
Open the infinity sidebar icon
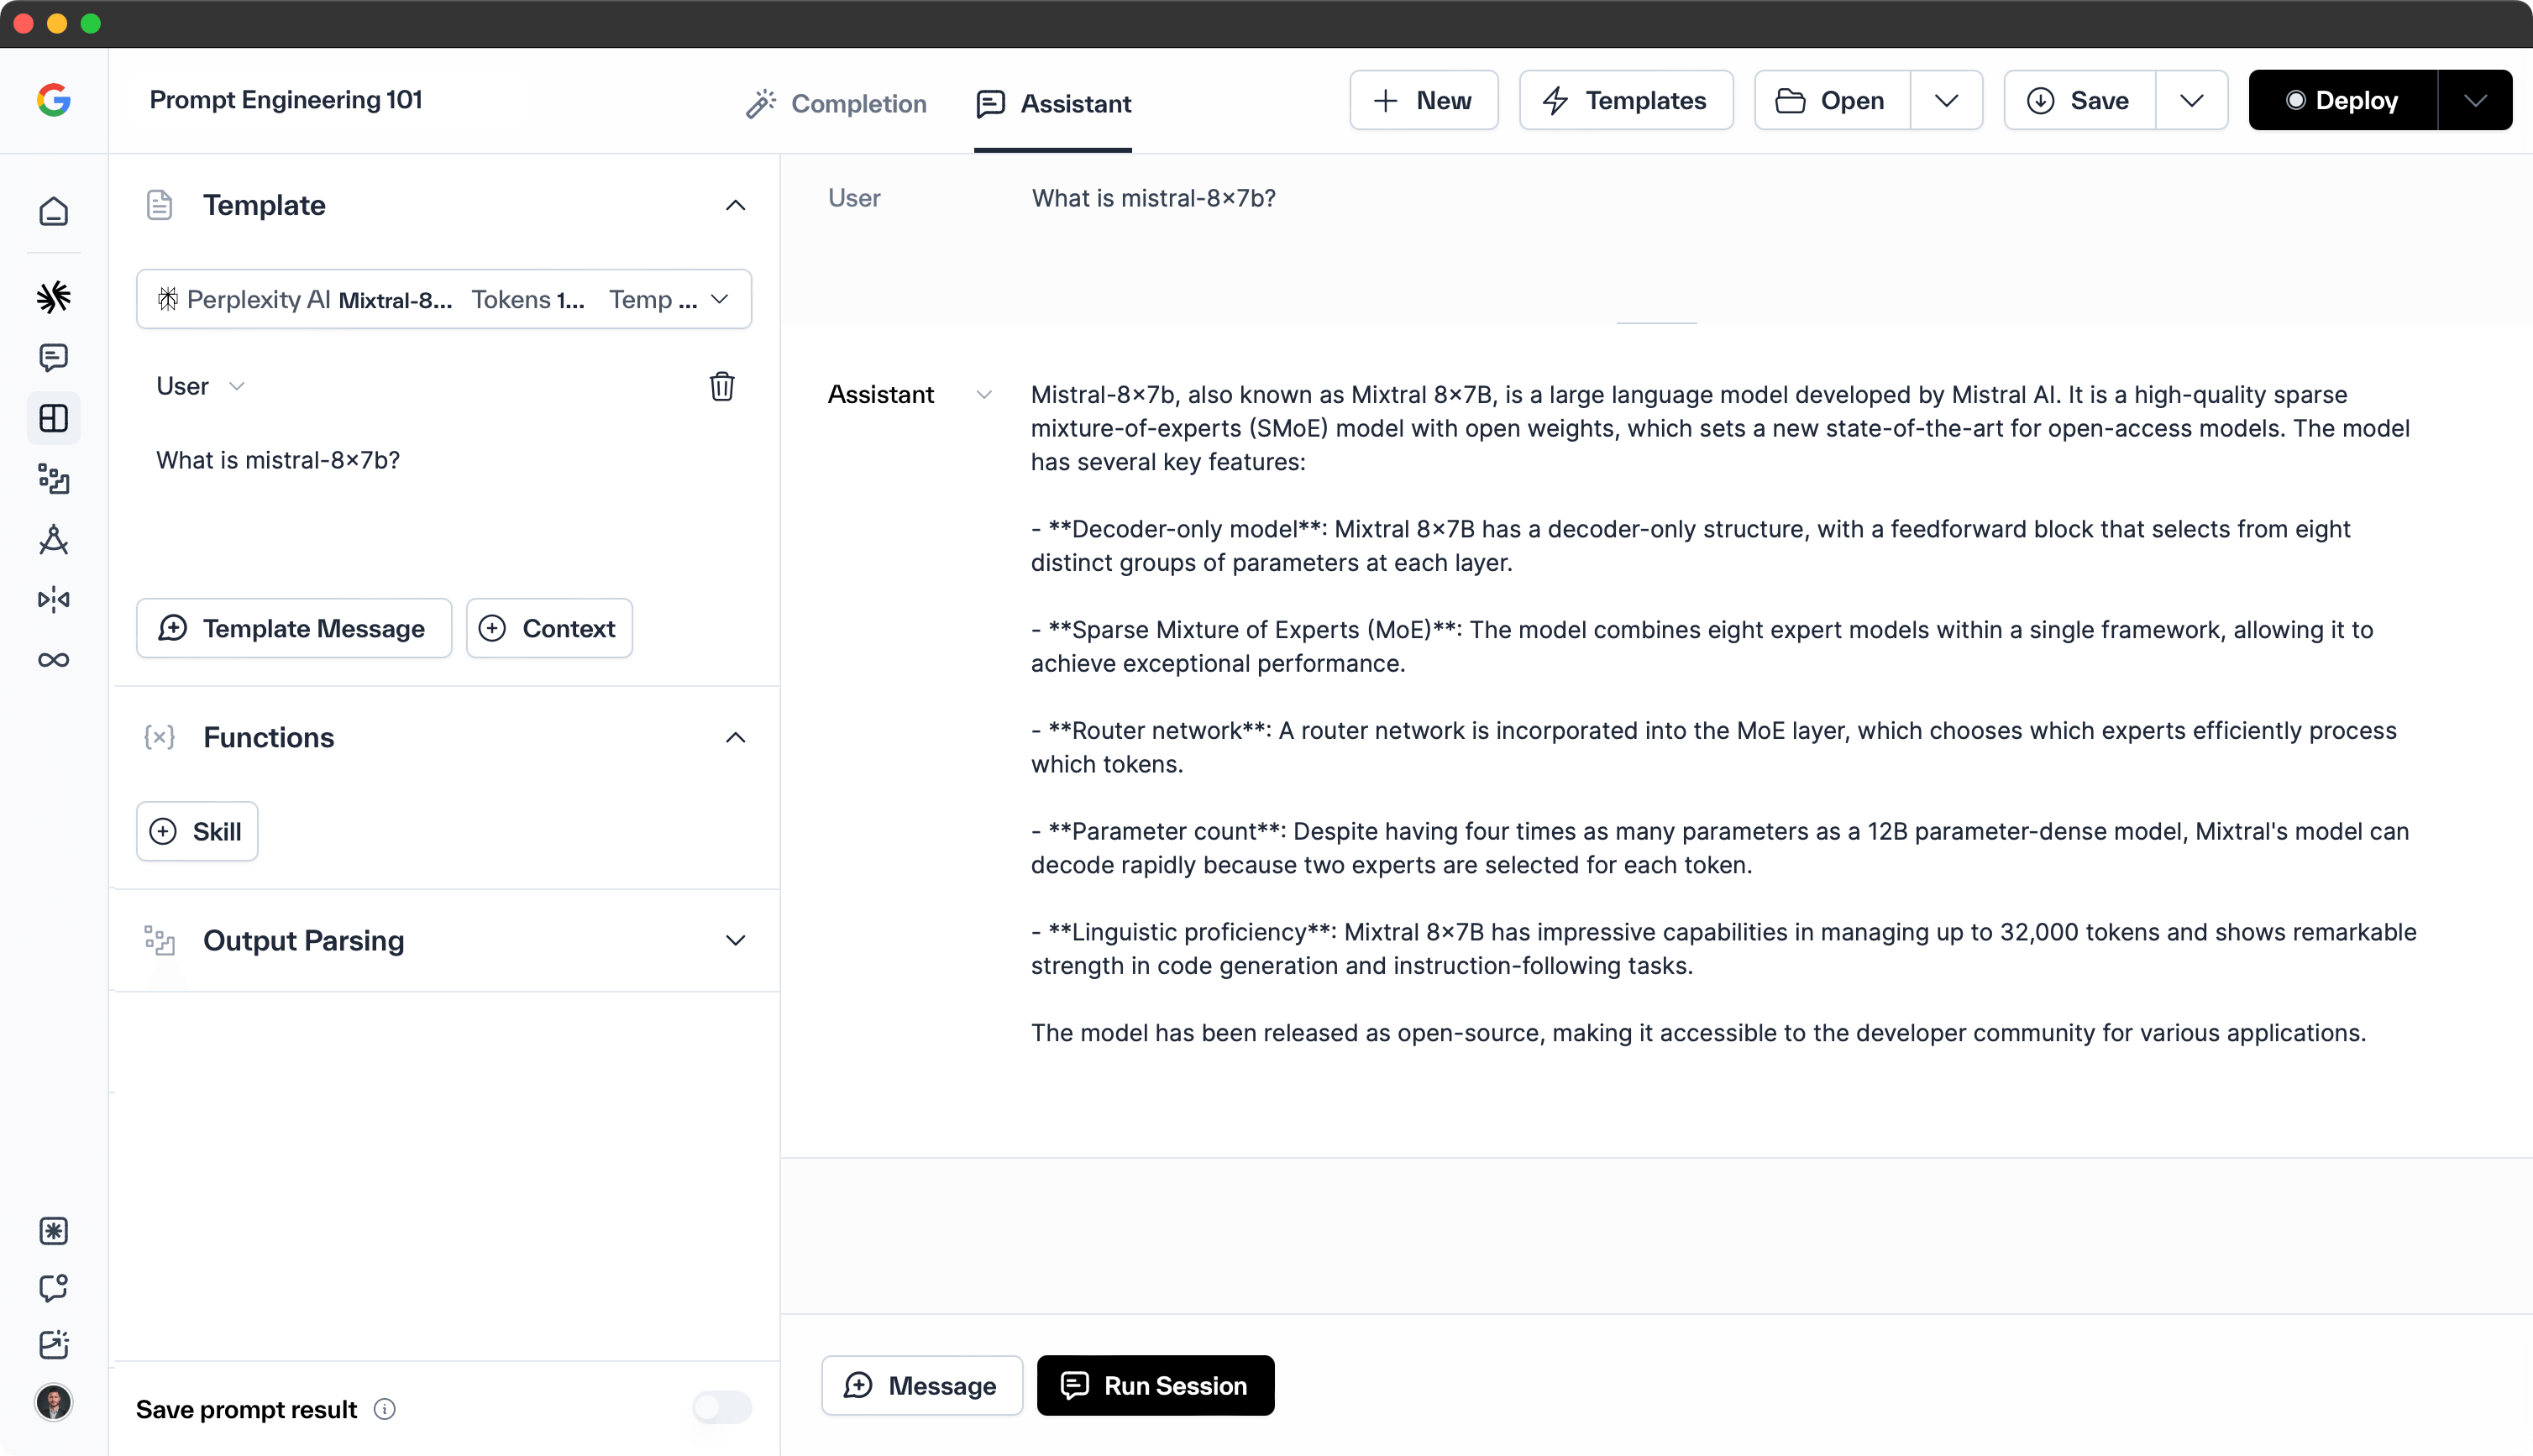click(54, 660)
